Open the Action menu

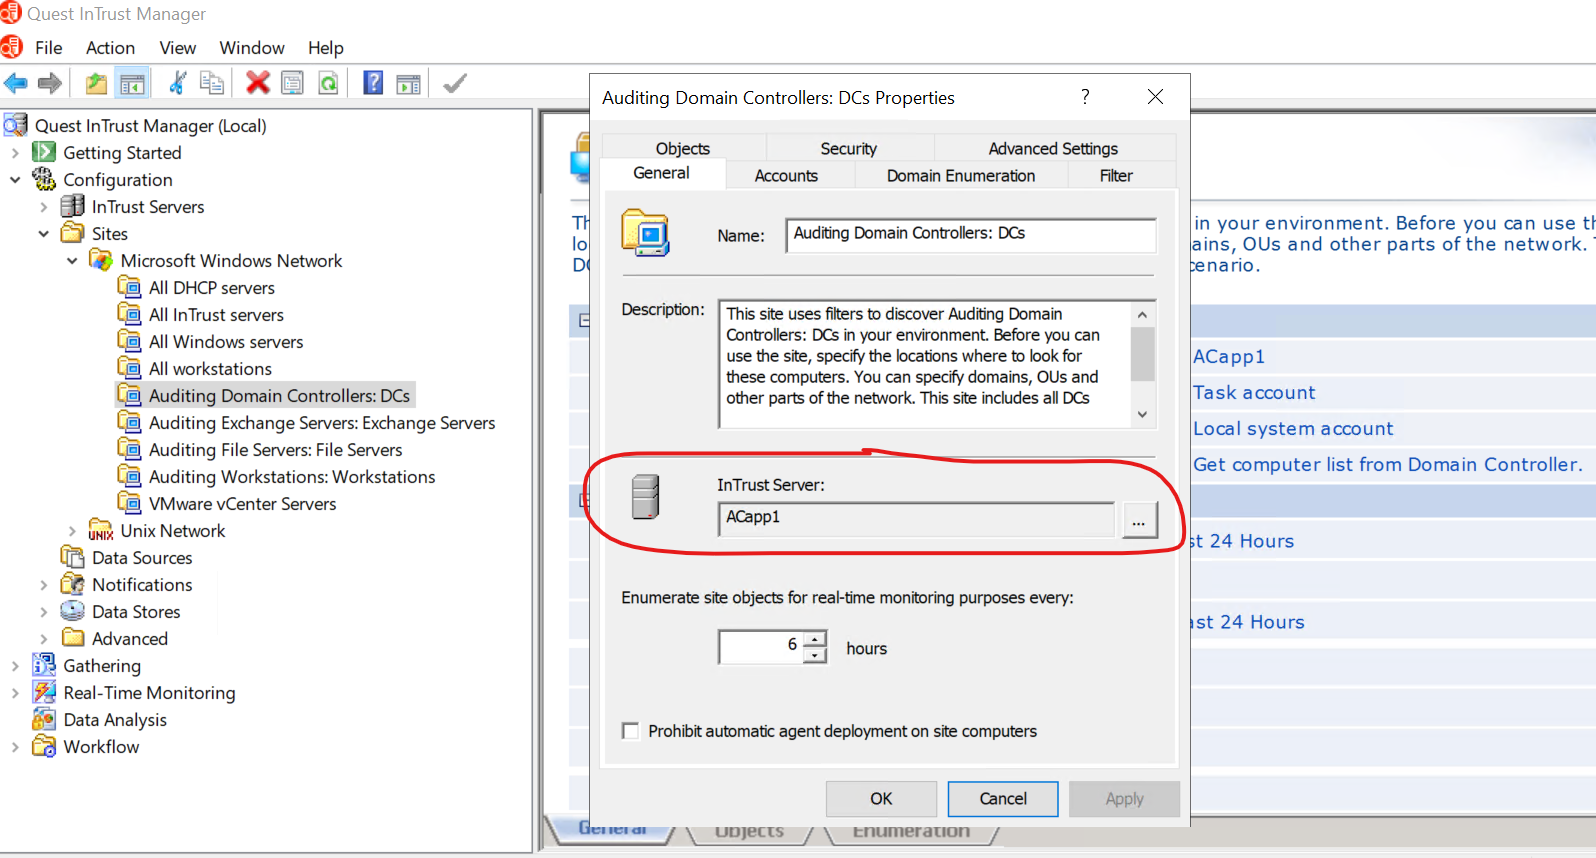coord(110,48)
